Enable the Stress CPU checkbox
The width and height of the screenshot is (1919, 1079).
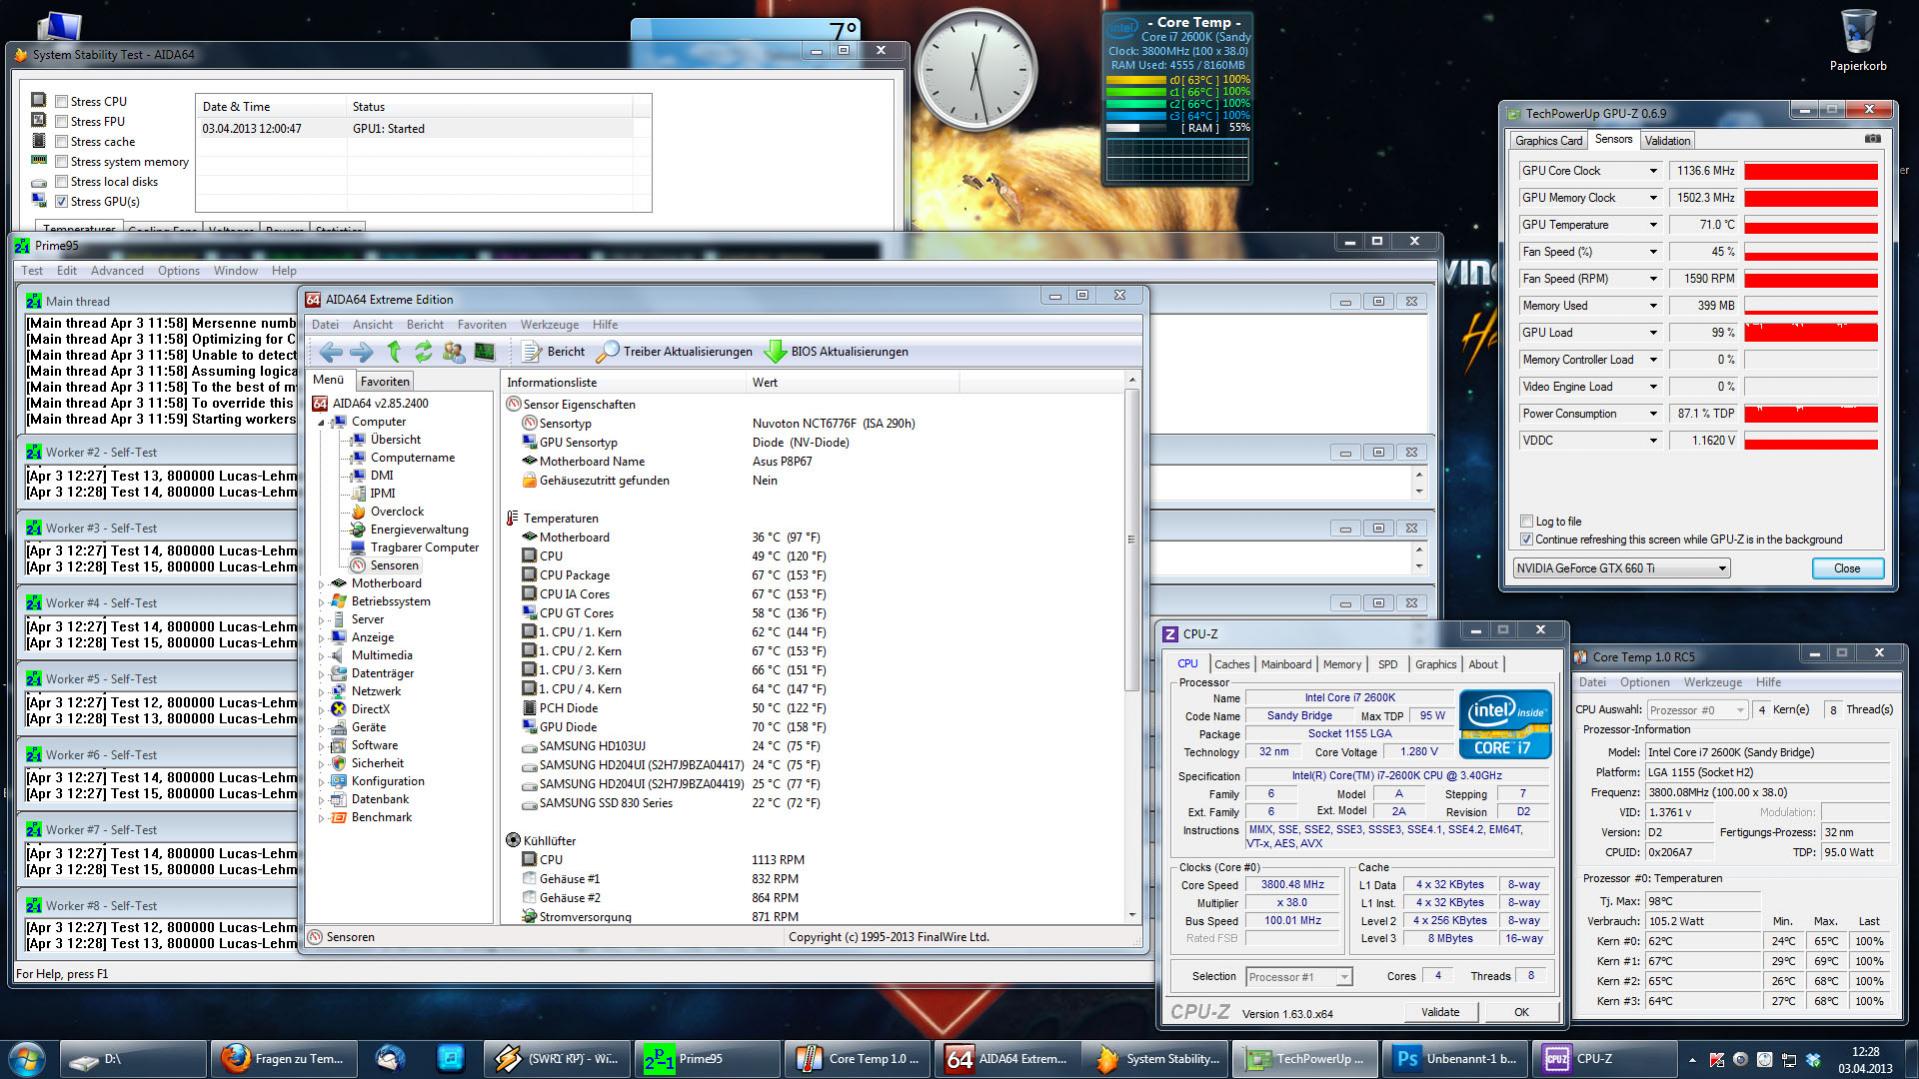point(62,101)
